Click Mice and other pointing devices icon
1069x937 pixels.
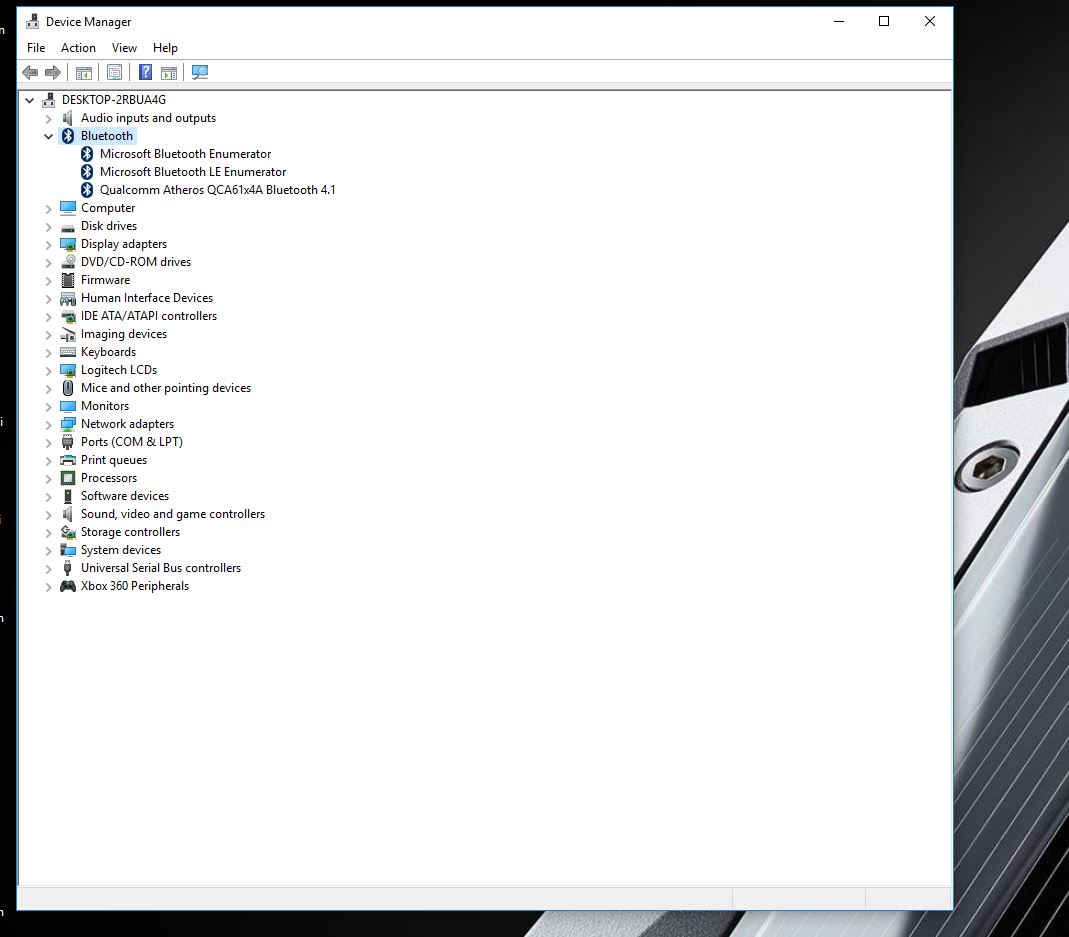67,388
